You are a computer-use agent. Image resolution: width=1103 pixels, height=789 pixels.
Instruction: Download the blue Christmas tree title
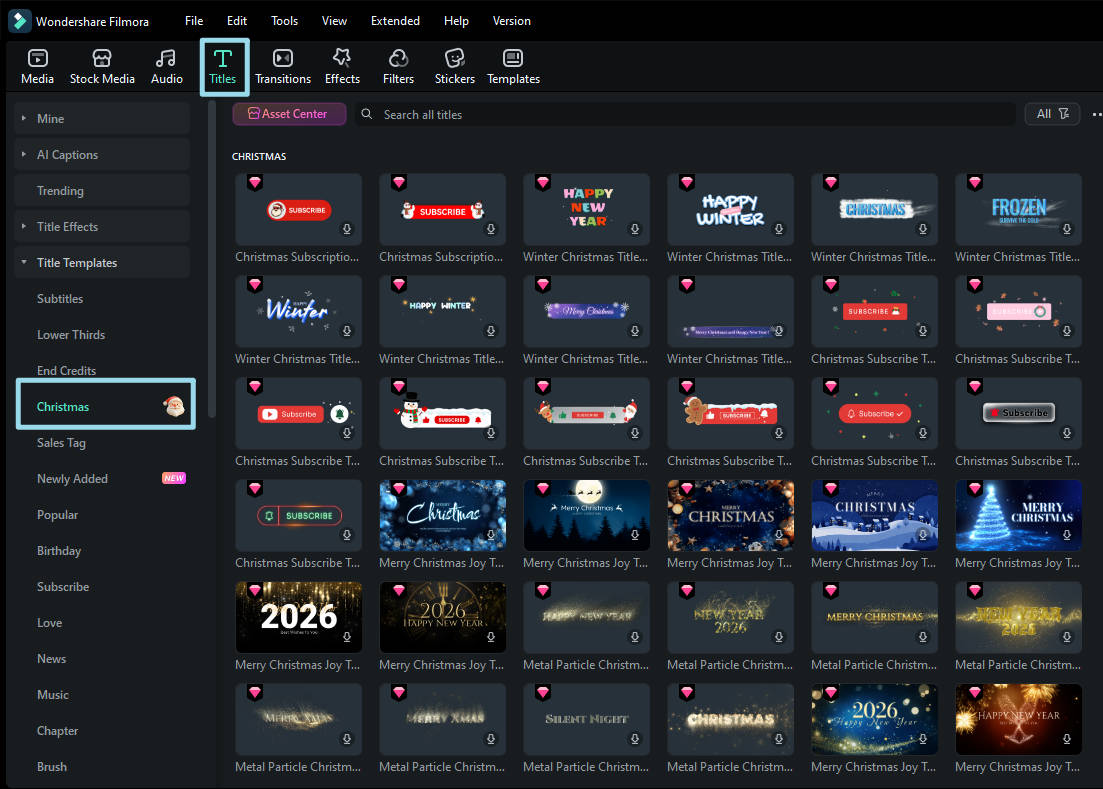1067,534
